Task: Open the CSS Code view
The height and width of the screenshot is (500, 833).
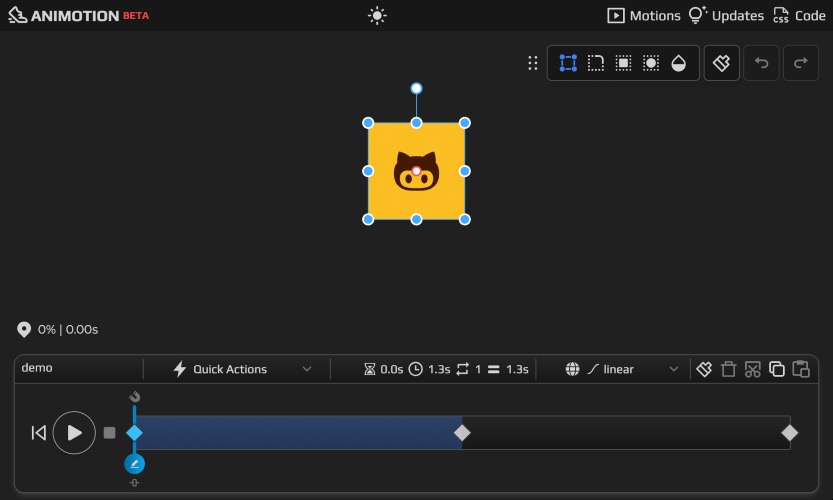Action: [x=800, y=15]
